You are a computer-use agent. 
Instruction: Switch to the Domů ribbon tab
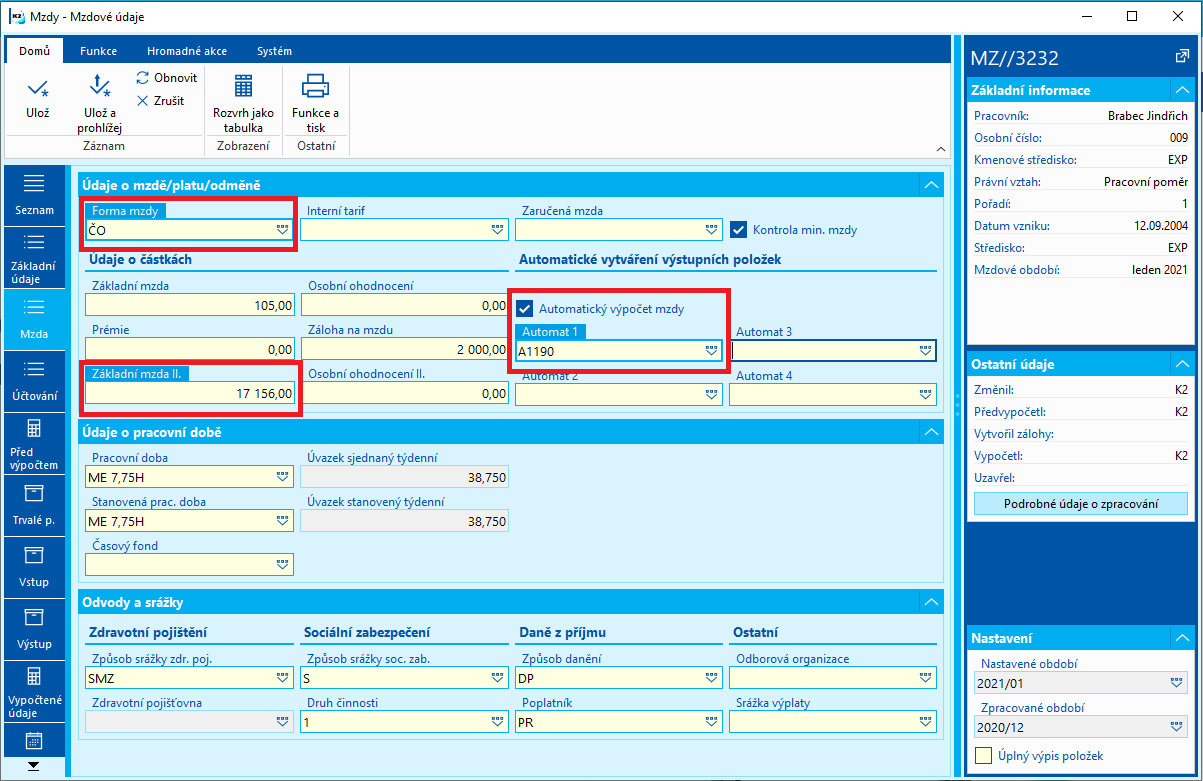tap(34, 51)
